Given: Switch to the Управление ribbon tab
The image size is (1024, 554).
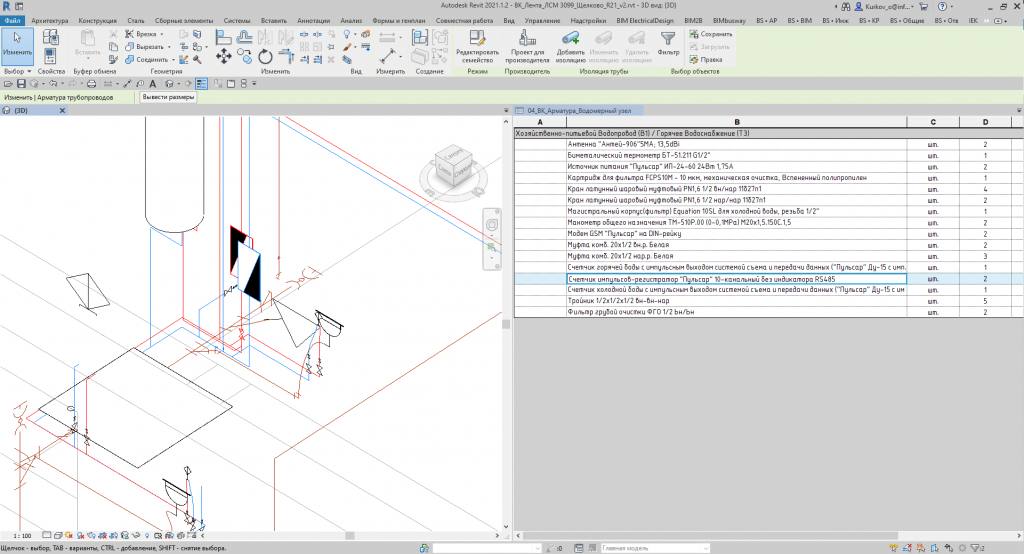Looking at the screenshot, I should pos(542,20).
